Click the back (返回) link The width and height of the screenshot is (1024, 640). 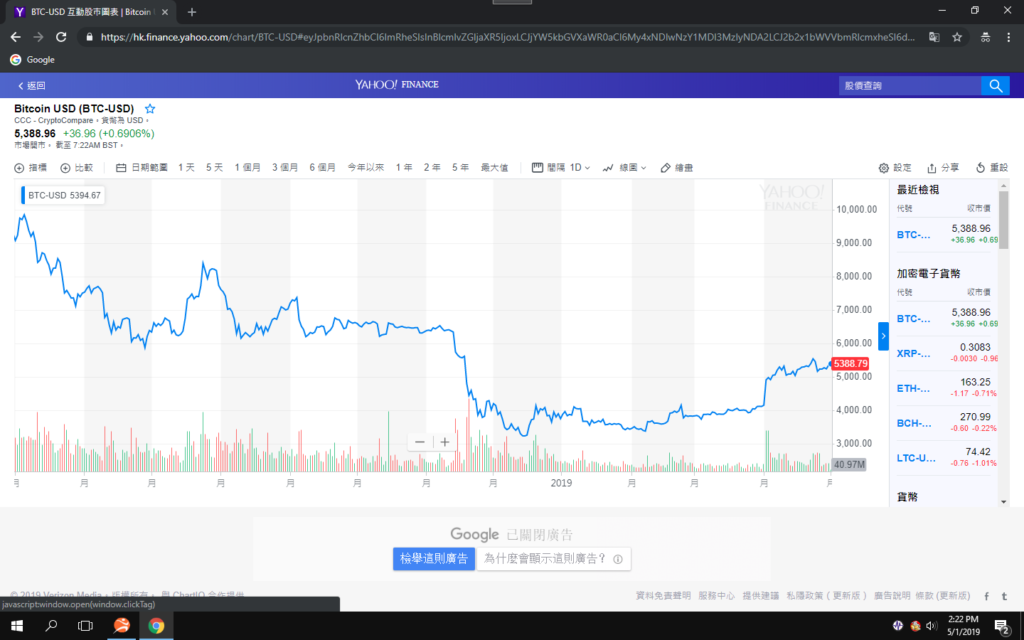coord(31,86)
